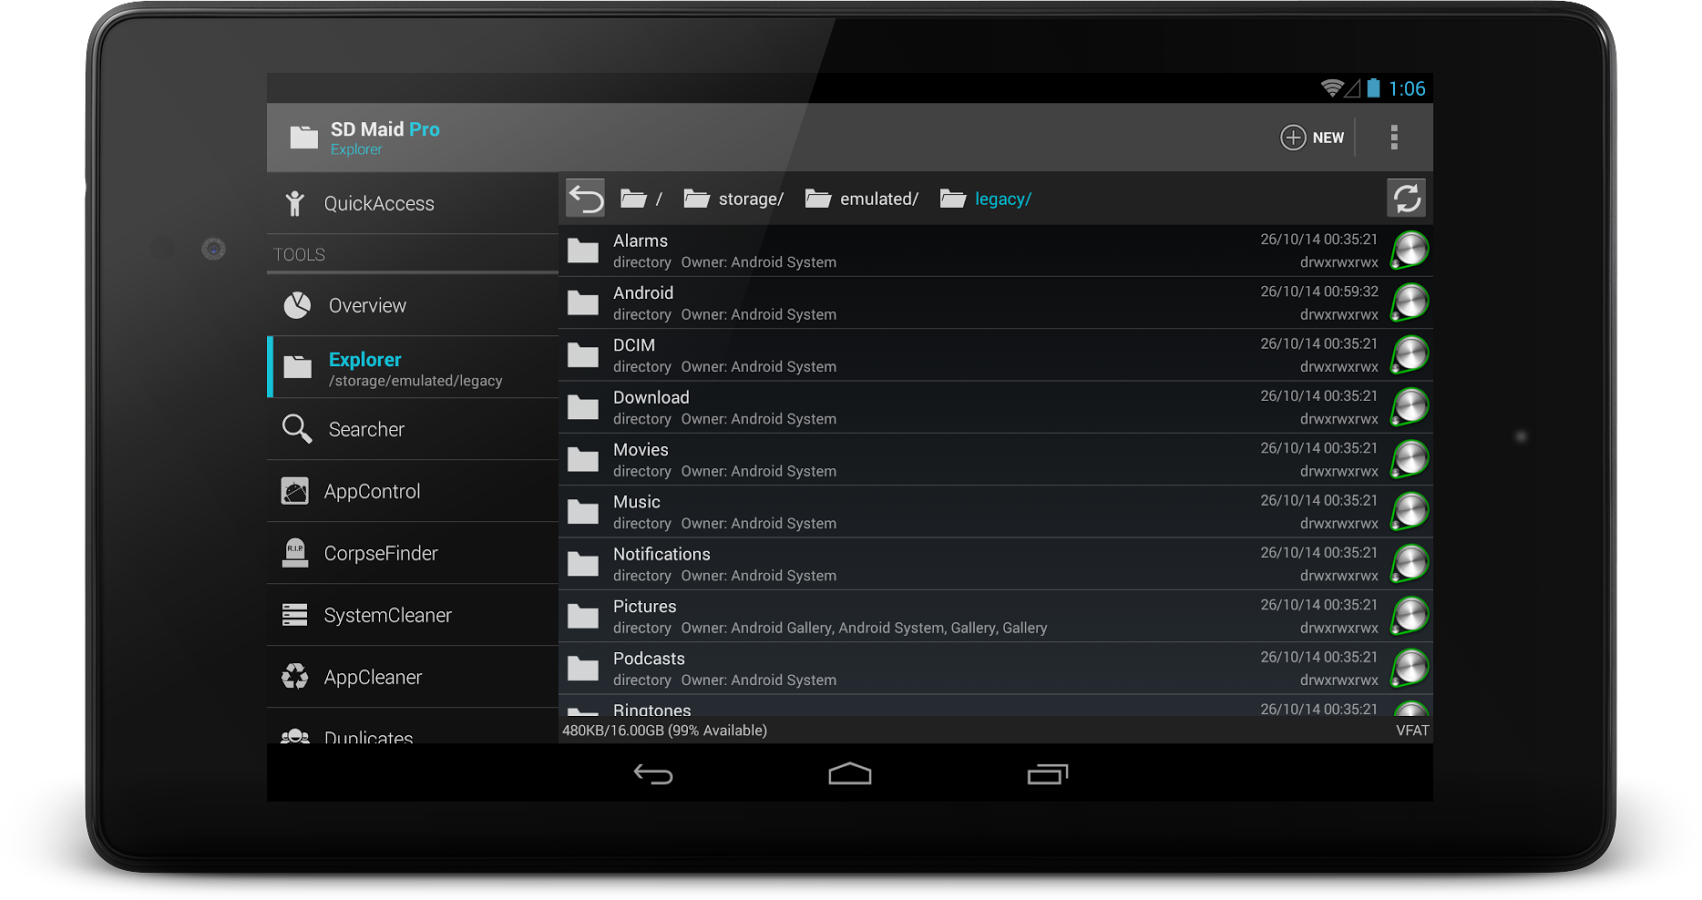Screen dimensions: 1702x900
Task: Open the Movies folder
Action: 995,459
